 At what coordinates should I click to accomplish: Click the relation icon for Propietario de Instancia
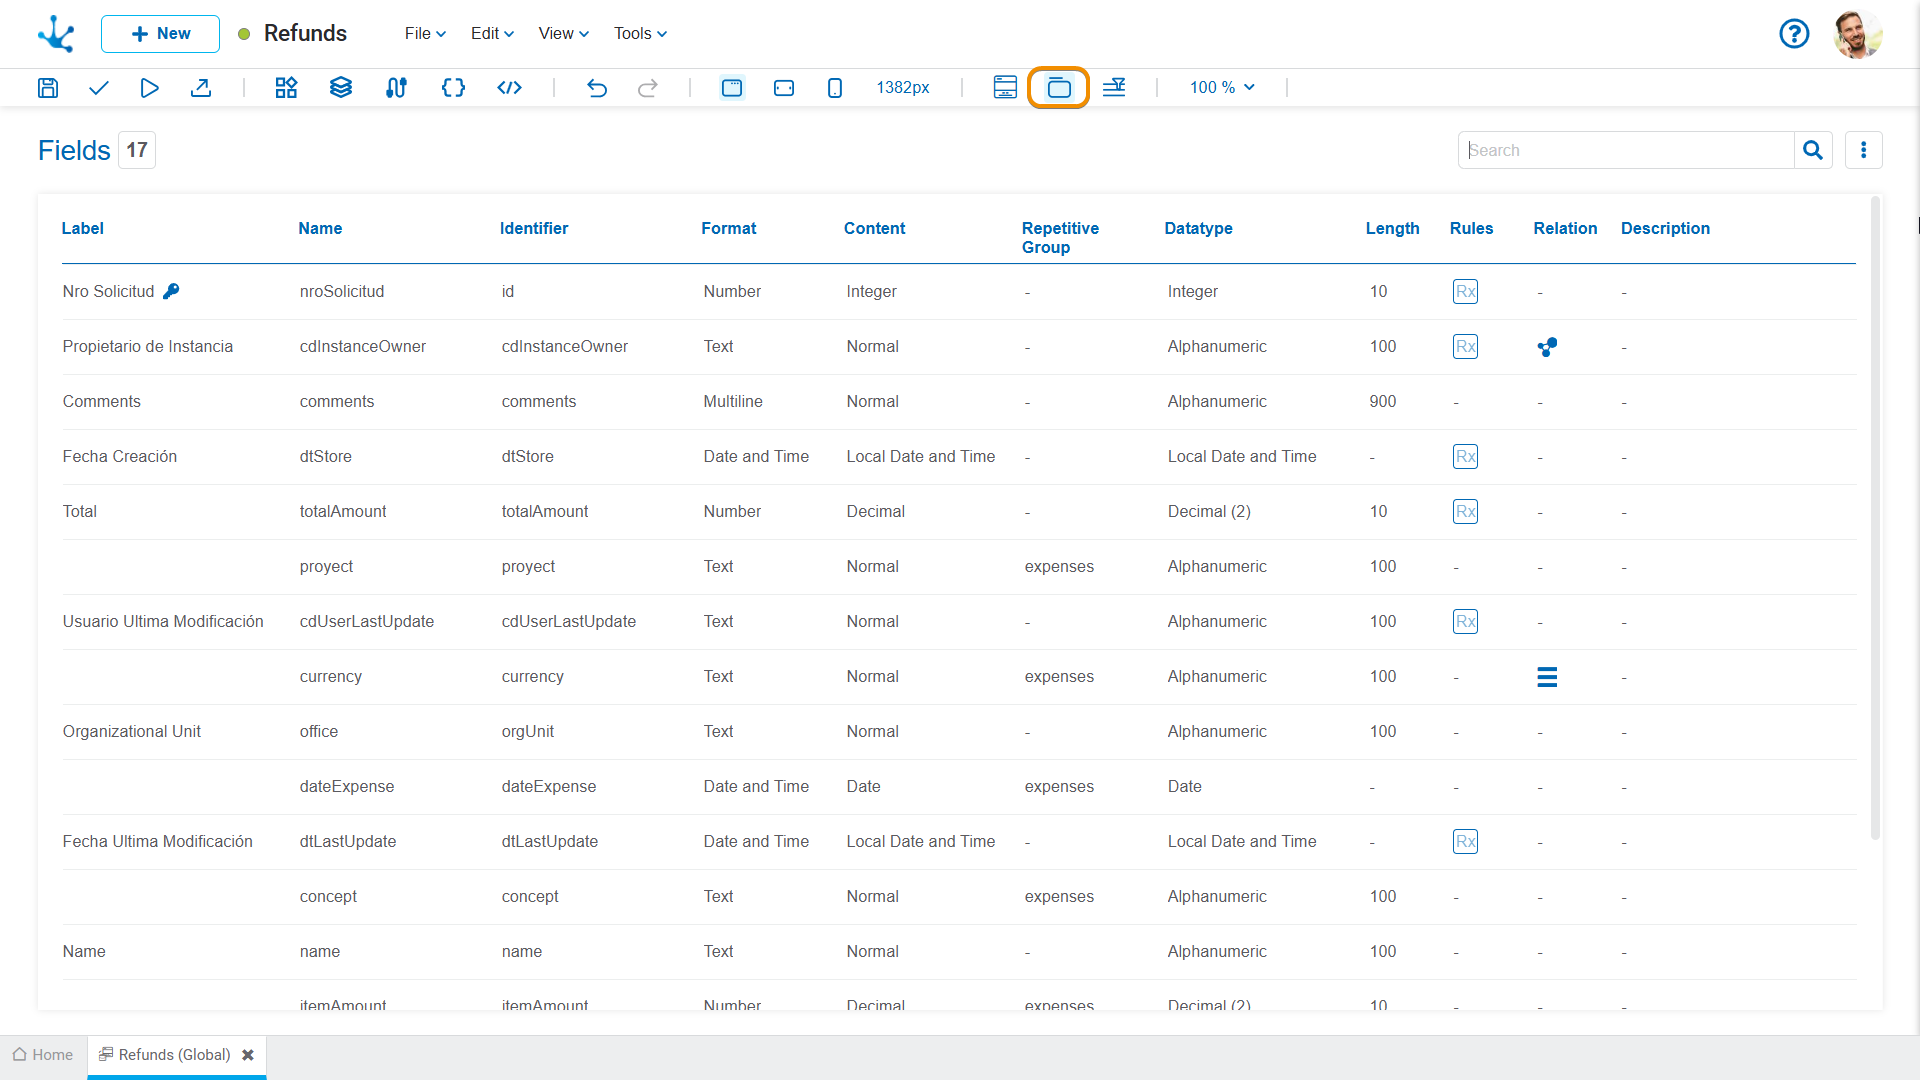tap(1547, 347)
